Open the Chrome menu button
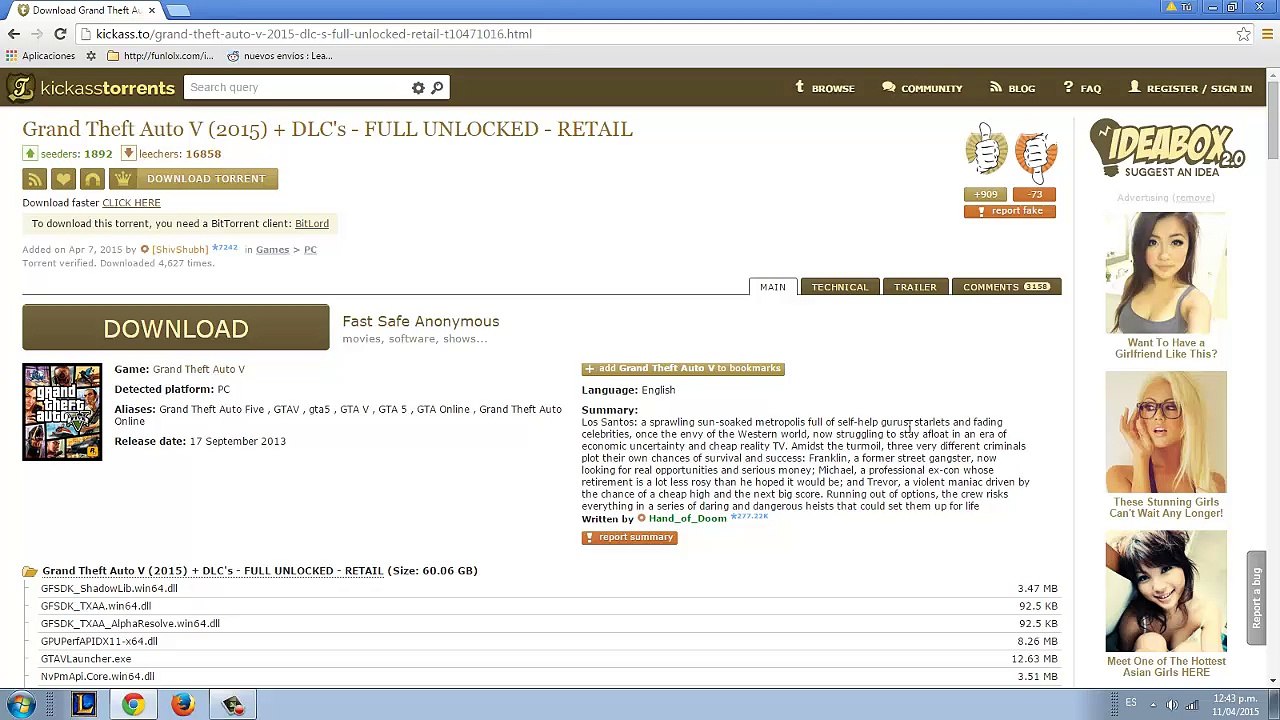Viewport: 1280px width, 720px height. (1266, 34)
